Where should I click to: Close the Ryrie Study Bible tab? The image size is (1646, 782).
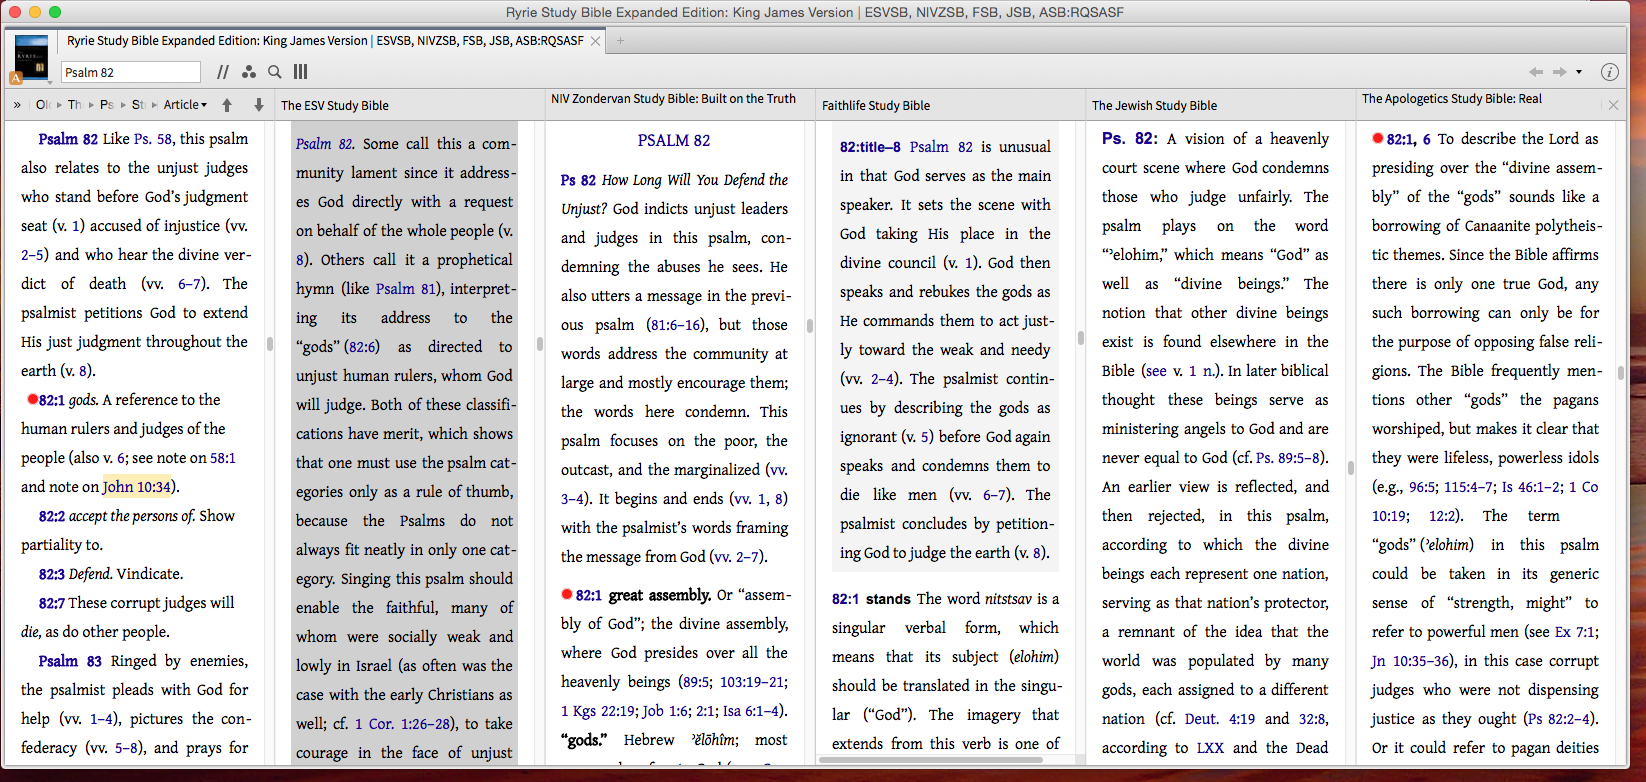[x=595, y=41]
